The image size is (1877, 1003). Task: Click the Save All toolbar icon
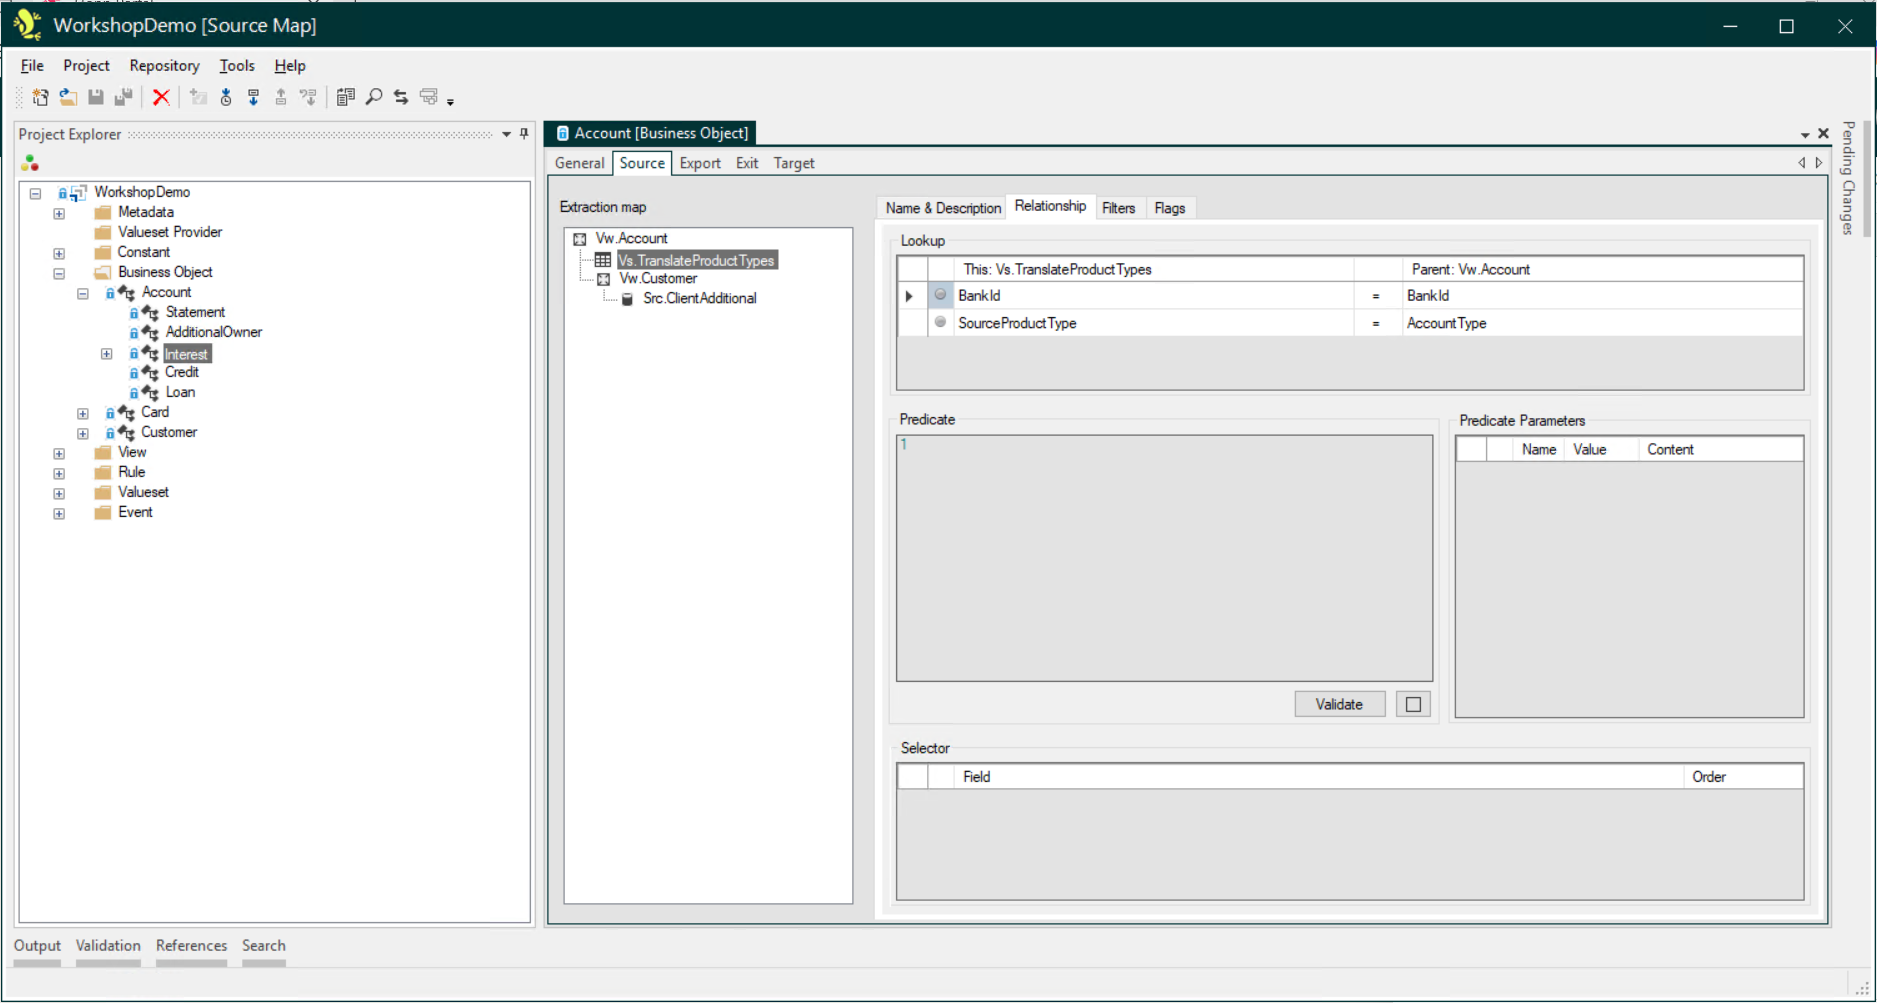point(124,97)
